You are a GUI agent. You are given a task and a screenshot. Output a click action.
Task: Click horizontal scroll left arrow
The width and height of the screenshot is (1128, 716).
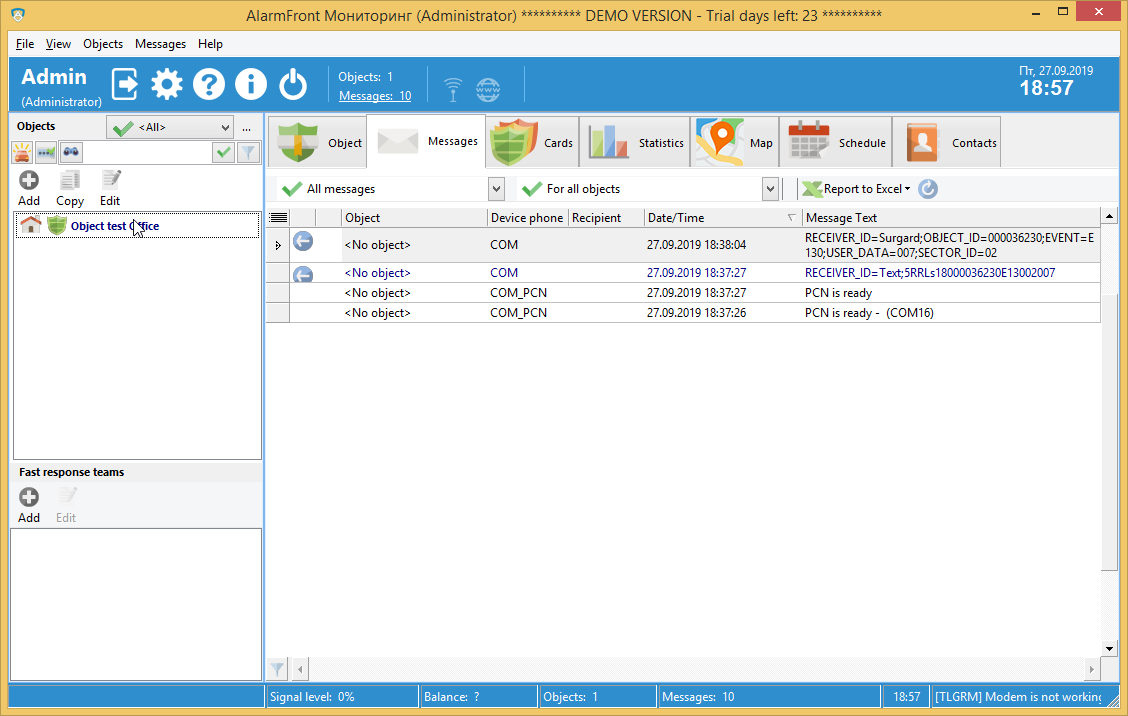pyautogui.click(x=300, y=669)
